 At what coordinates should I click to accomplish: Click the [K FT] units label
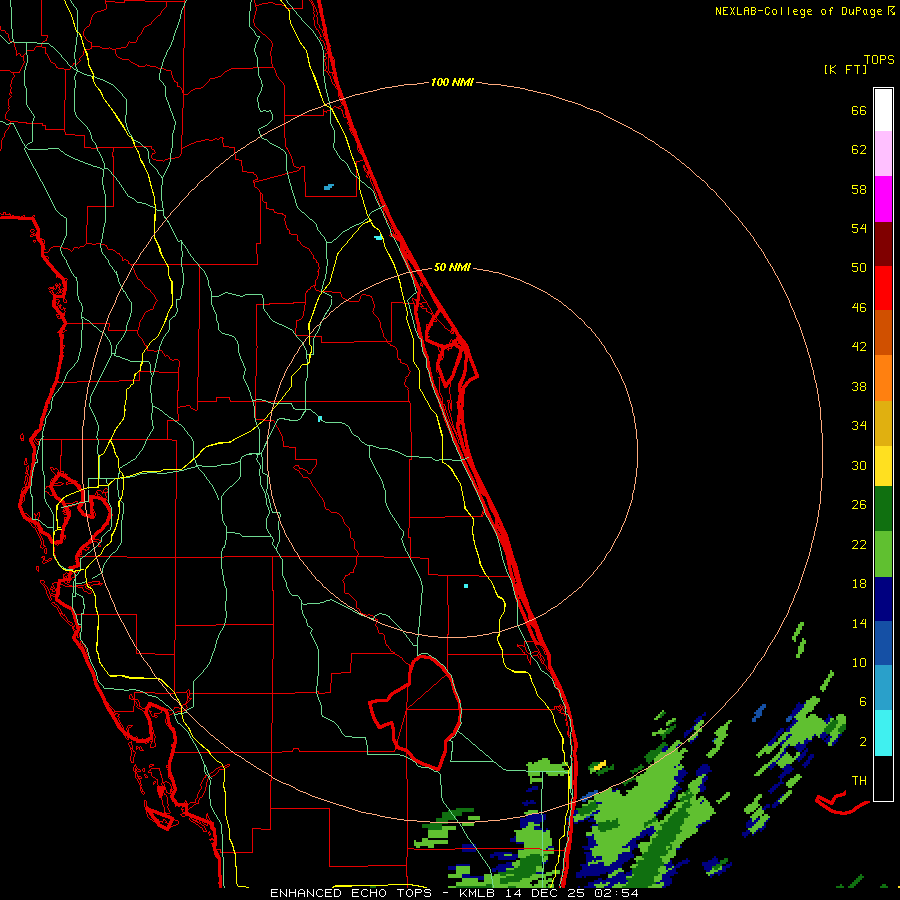(845, 70)
